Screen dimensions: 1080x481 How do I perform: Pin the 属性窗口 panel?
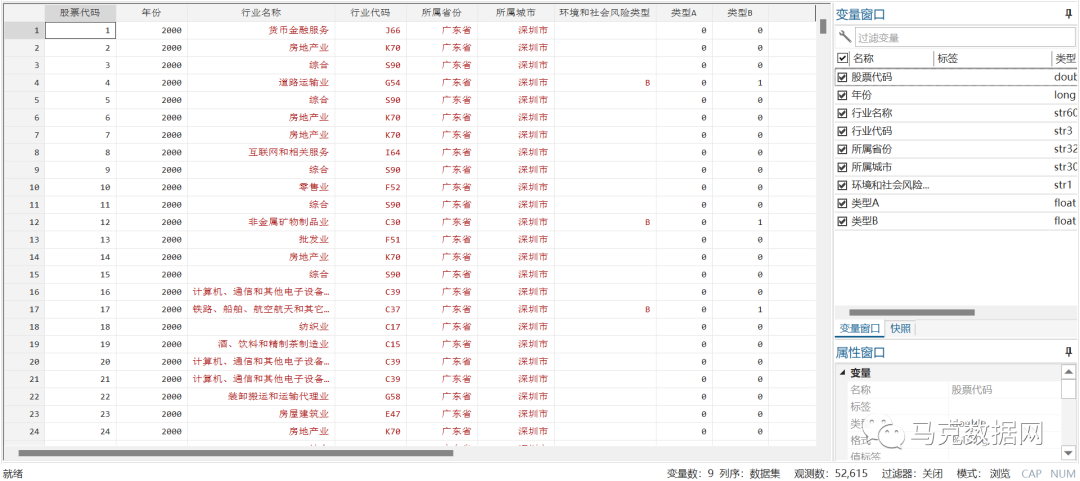click(x=1068, y=352)
